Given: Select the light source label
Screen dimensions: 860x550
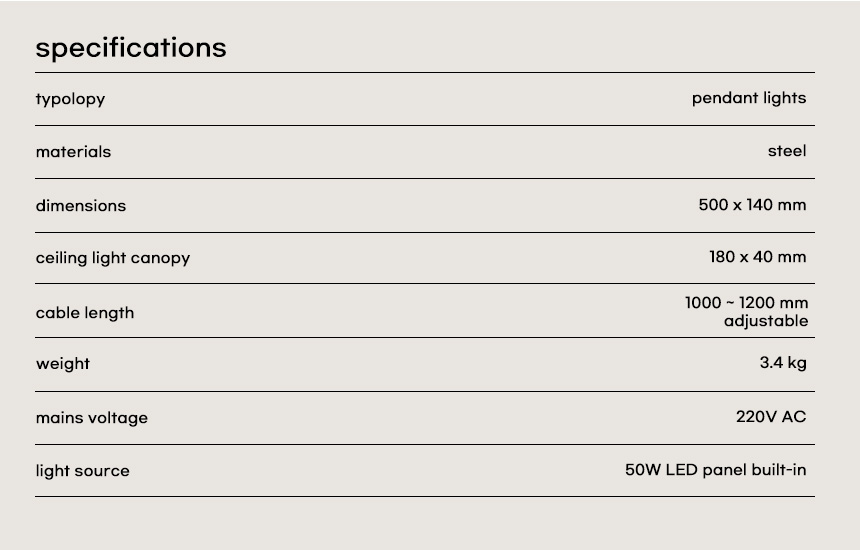Looking at the screenshot, I should pyautogui.click(x=83, y=471).
